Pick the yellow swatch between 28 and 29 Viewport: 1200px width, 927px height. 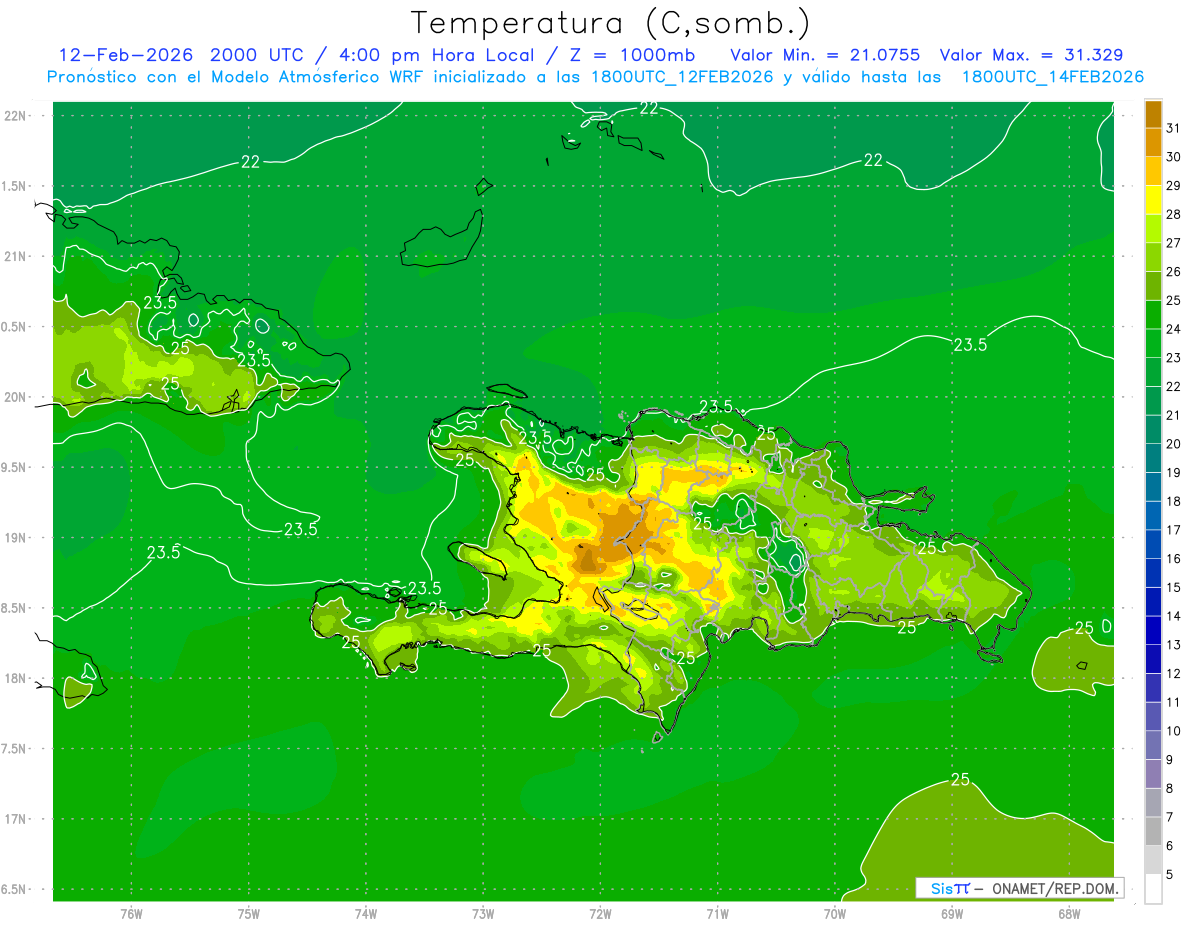point(1153,200)
